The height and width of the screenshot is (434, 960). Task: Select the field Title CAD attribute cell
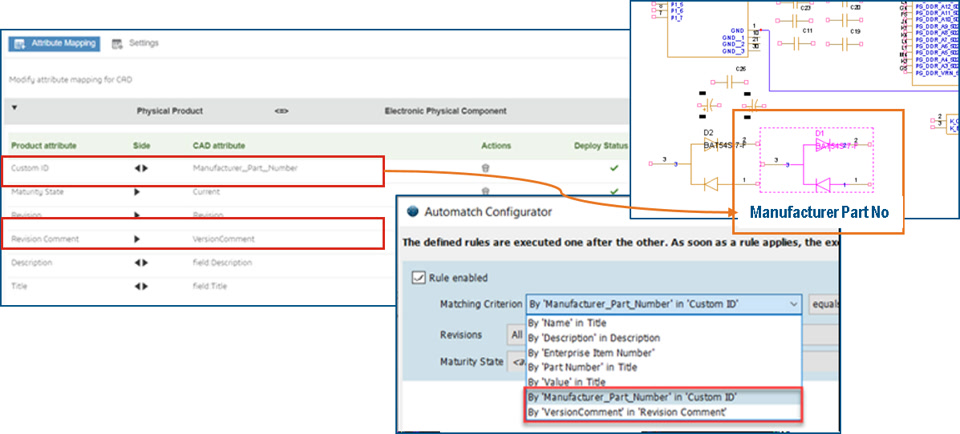(x=210, y=286)
